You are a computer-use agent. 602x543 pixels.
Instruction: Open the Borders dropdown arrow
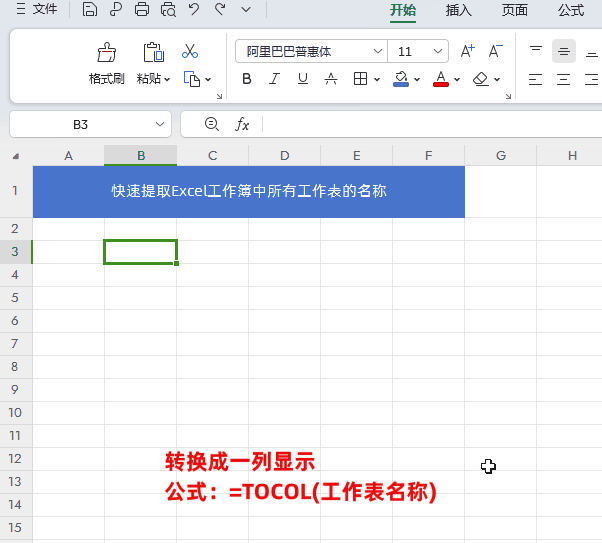pos(377,79)
